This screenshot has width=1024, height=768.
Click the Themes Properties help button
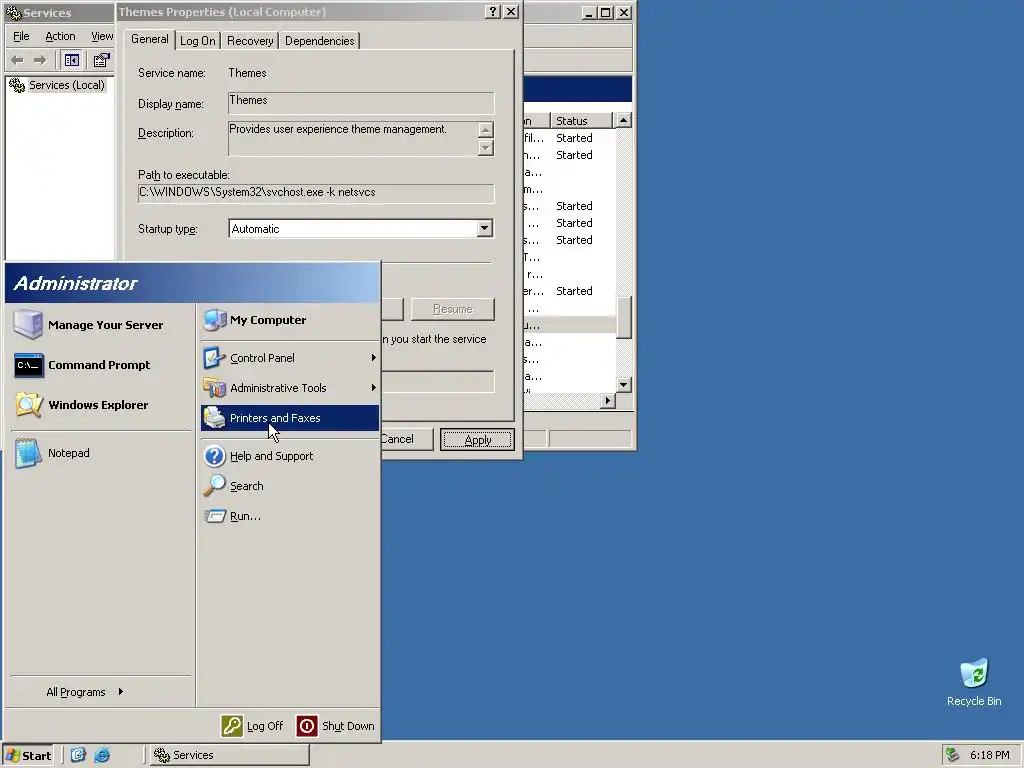[x=493, y=12]
